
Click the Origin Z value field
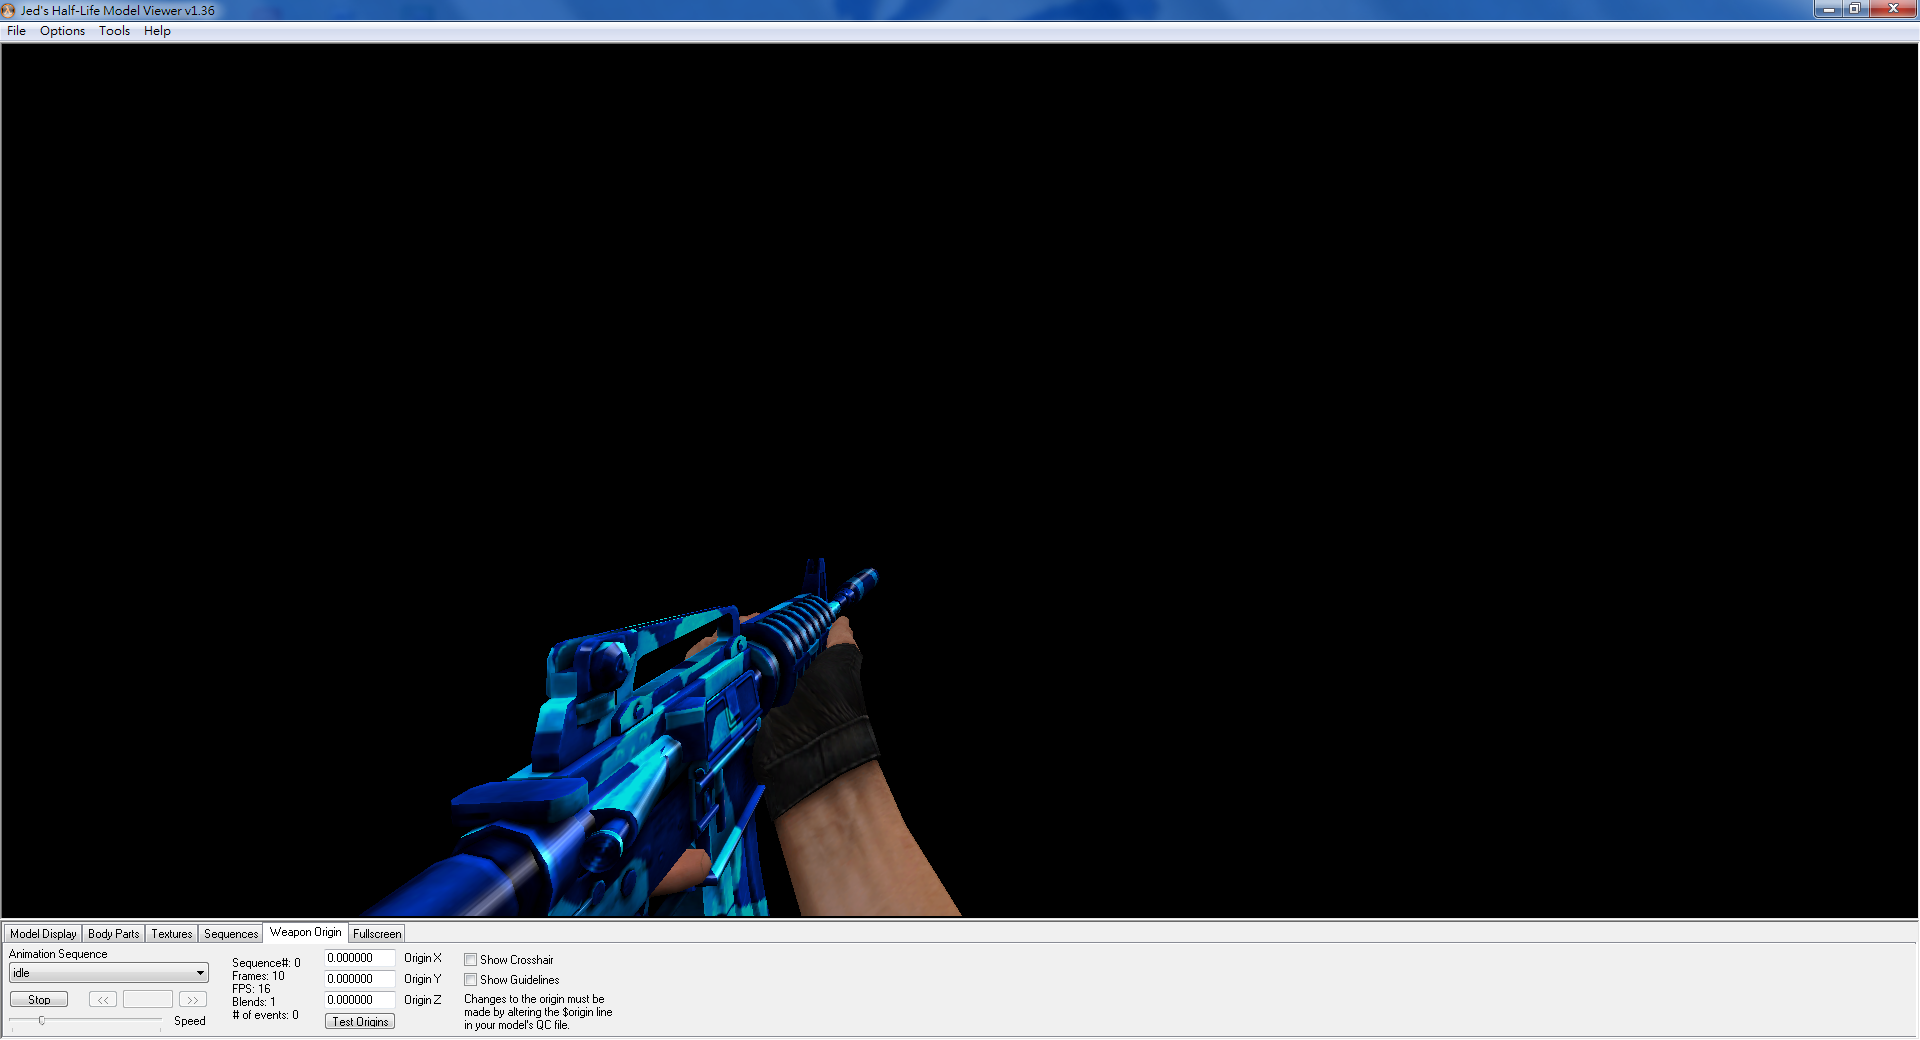tap(359, 1000)
